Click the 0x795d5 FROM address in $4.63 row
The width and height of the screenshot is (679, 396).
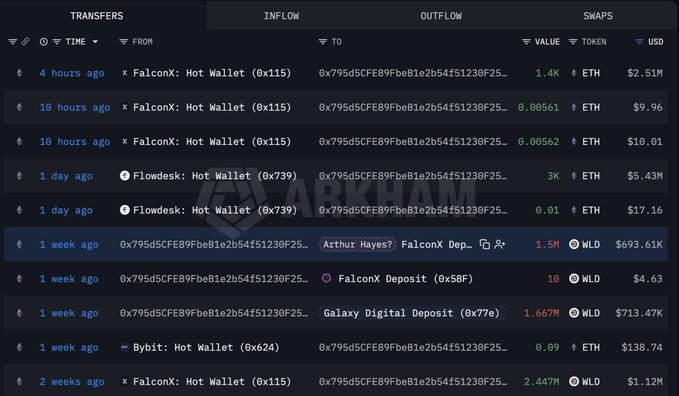coord(214,279)
